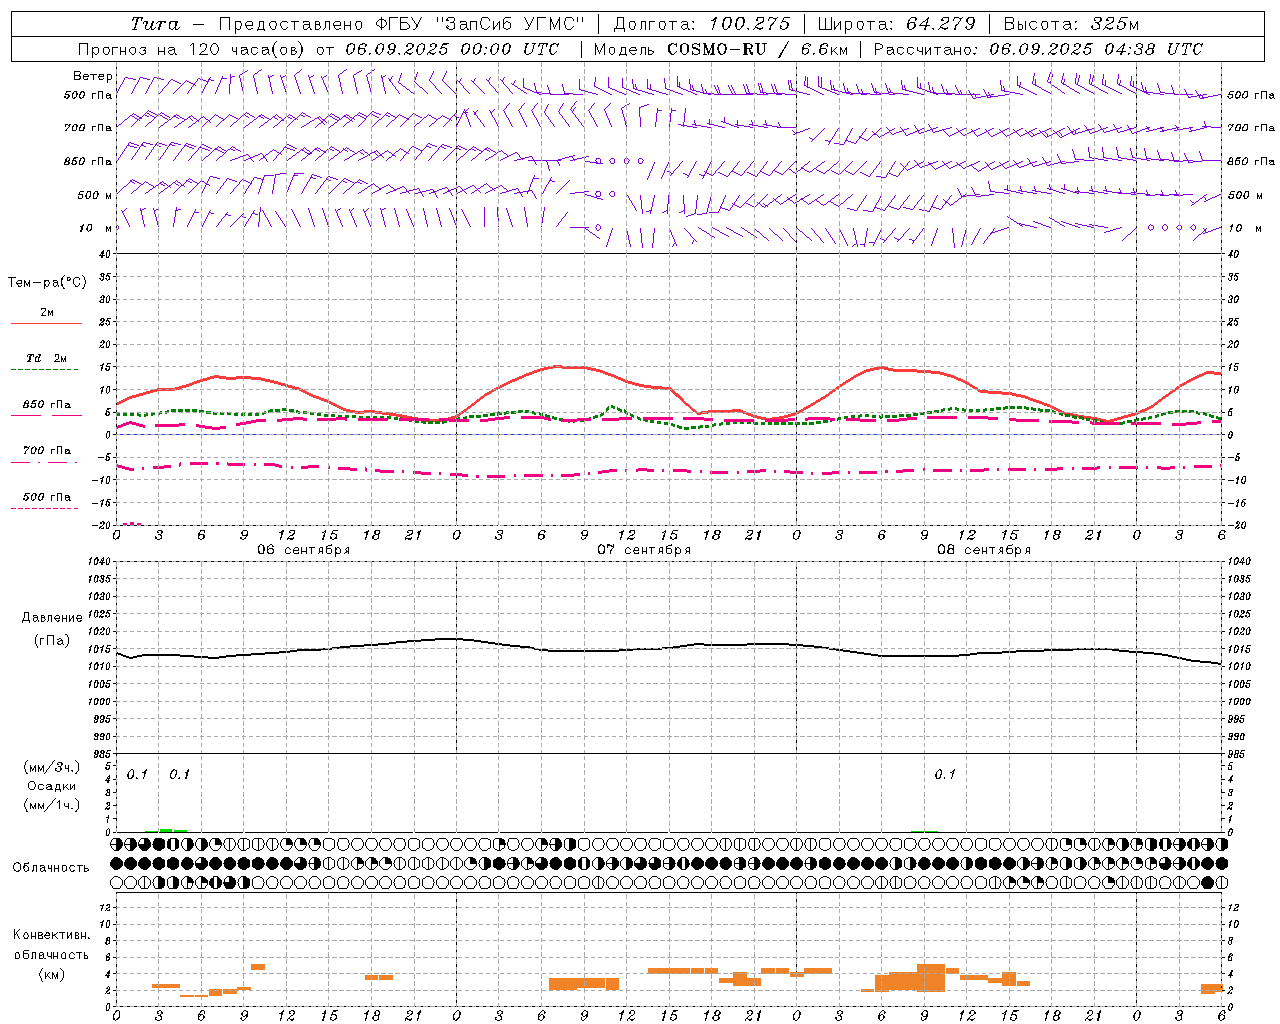Click the 0.1 precipitation value on 08 сентября
The image size is (1280, 1024).
945,774
